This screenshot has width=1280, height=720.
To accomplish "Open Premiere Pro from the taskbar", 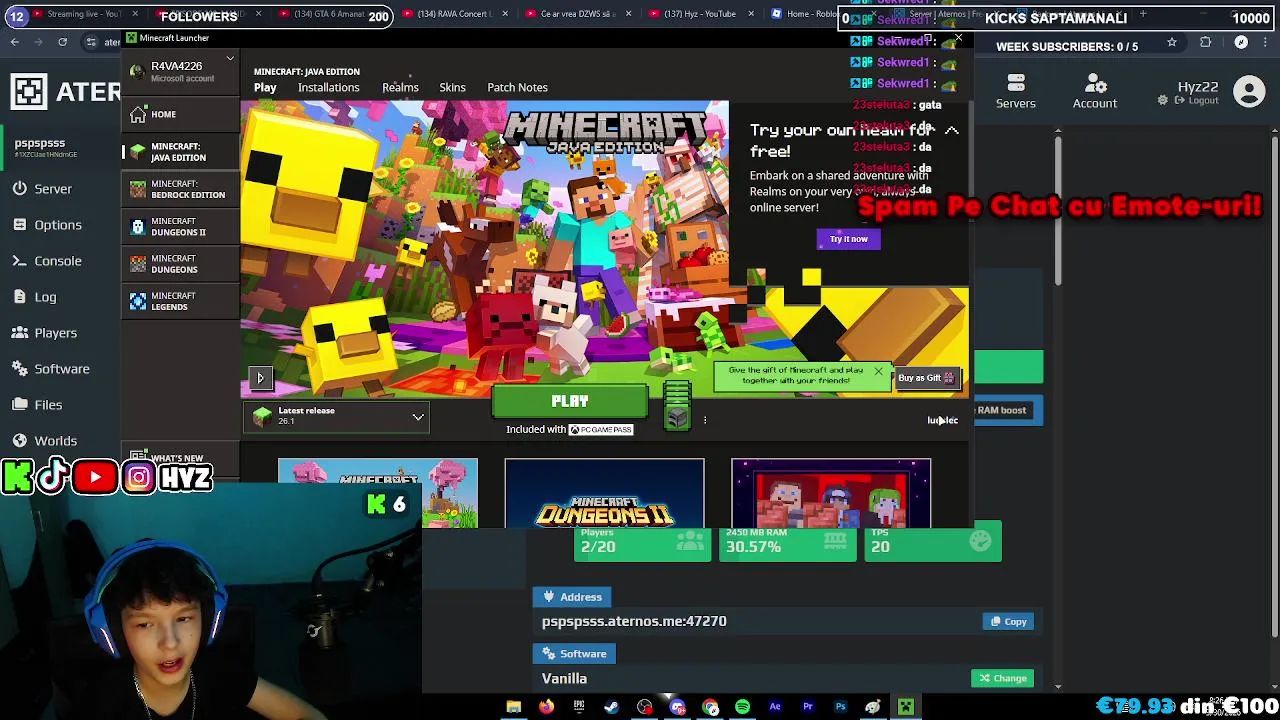I will [808, 707].
